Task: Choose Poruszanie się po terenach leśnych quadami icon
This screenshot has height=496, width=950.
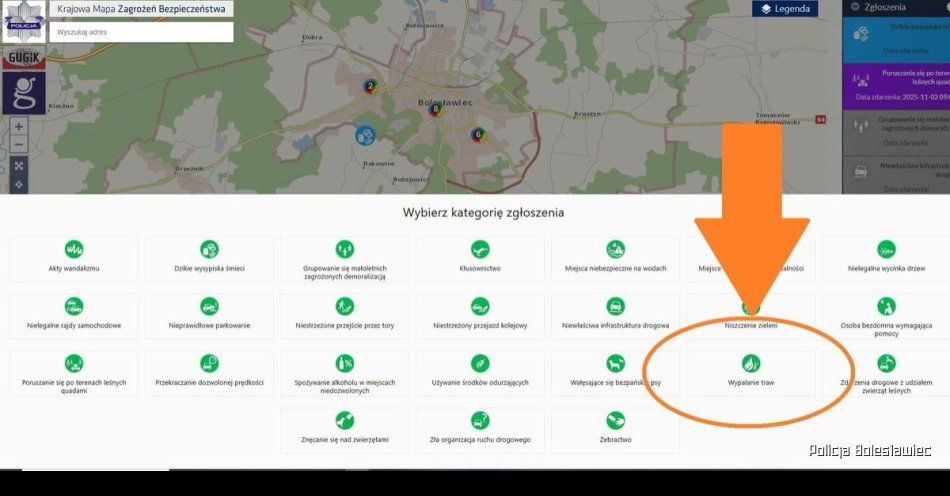Action: [x=74, y=363]
